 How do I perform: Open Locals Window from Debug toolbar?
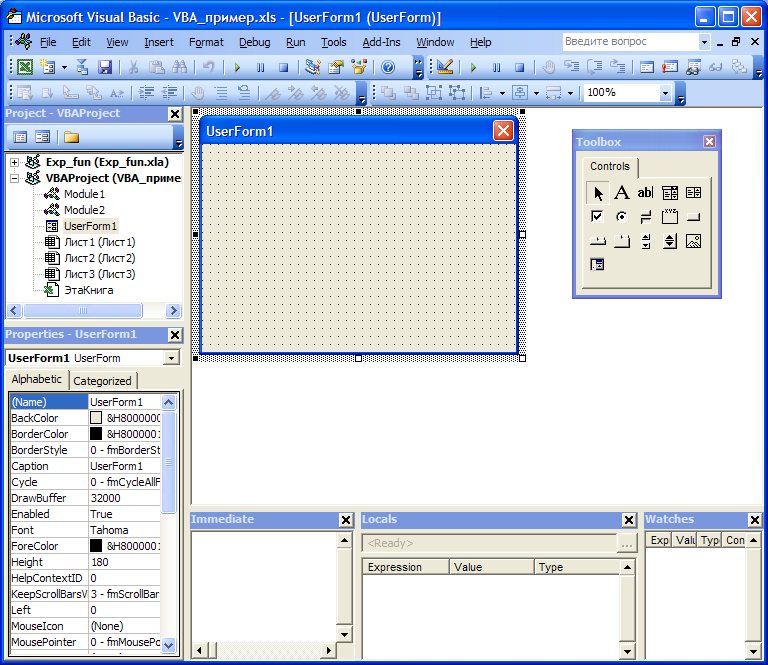[647, 67]
